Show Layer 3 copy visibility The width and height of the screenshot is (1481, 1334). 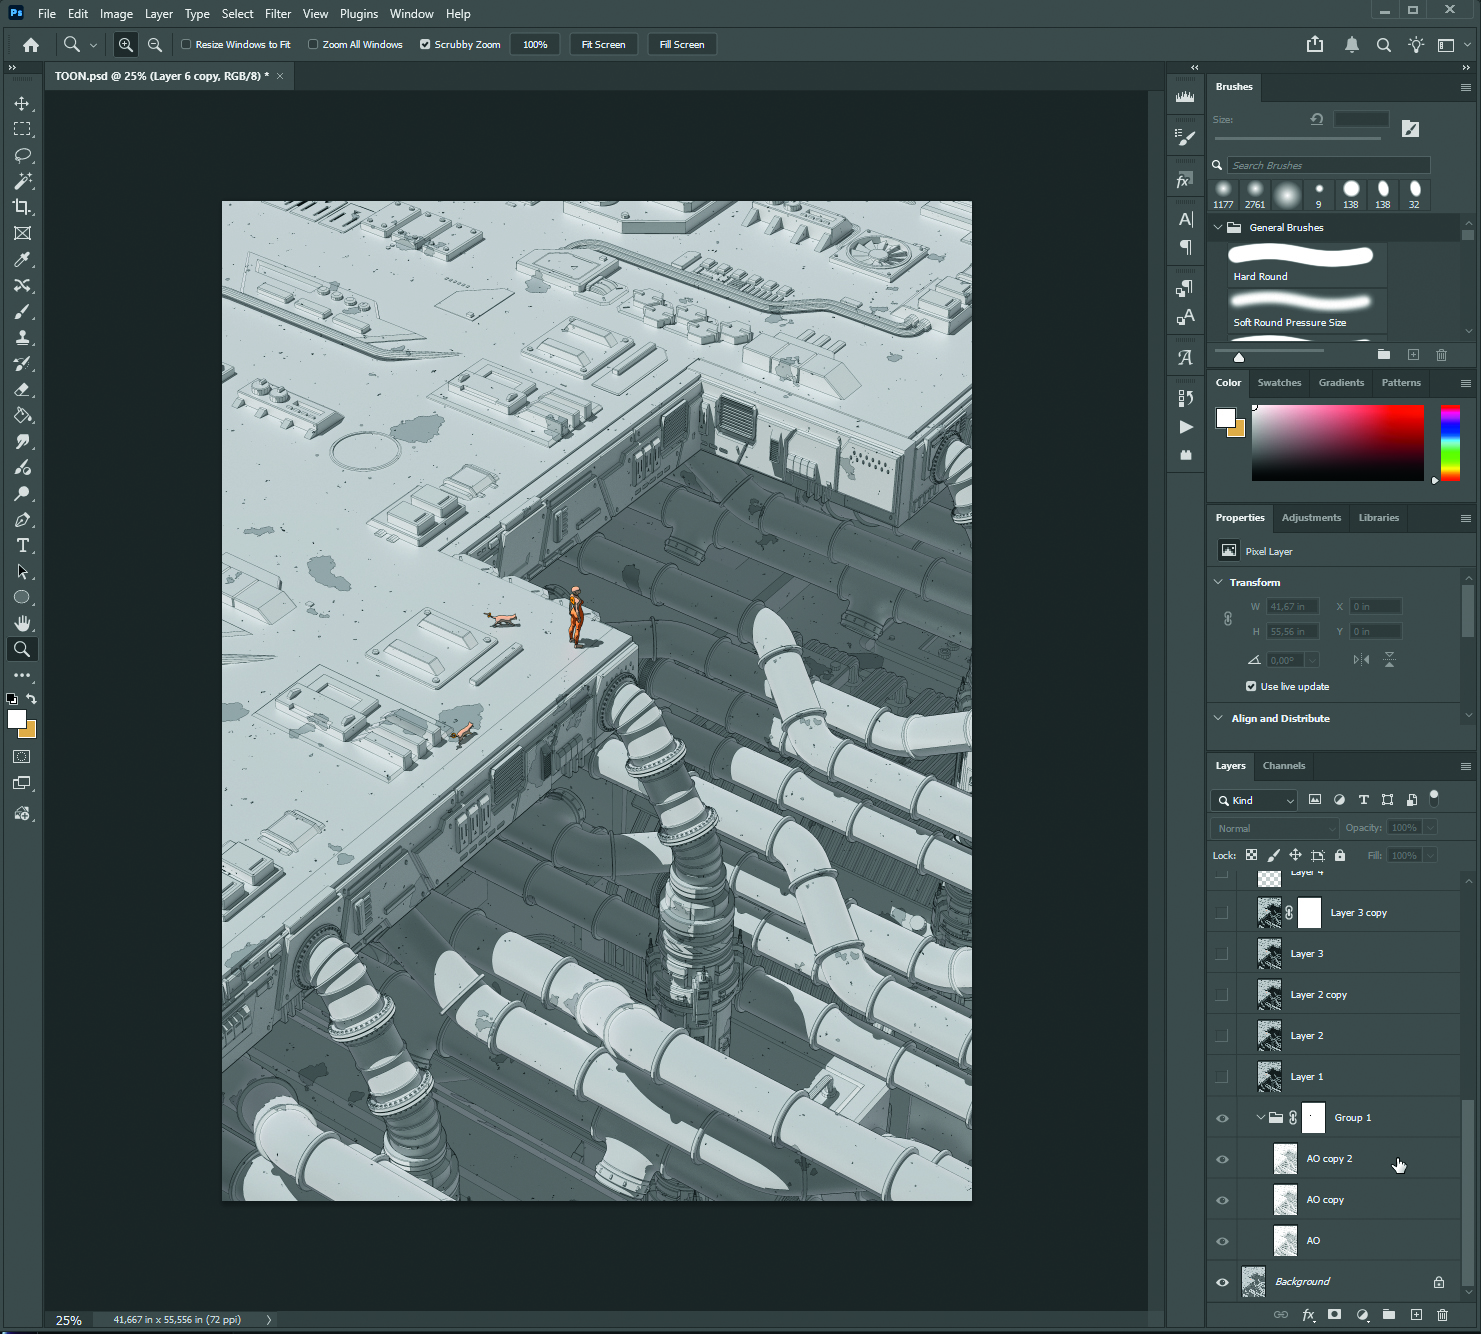(x=1222, y=913)
